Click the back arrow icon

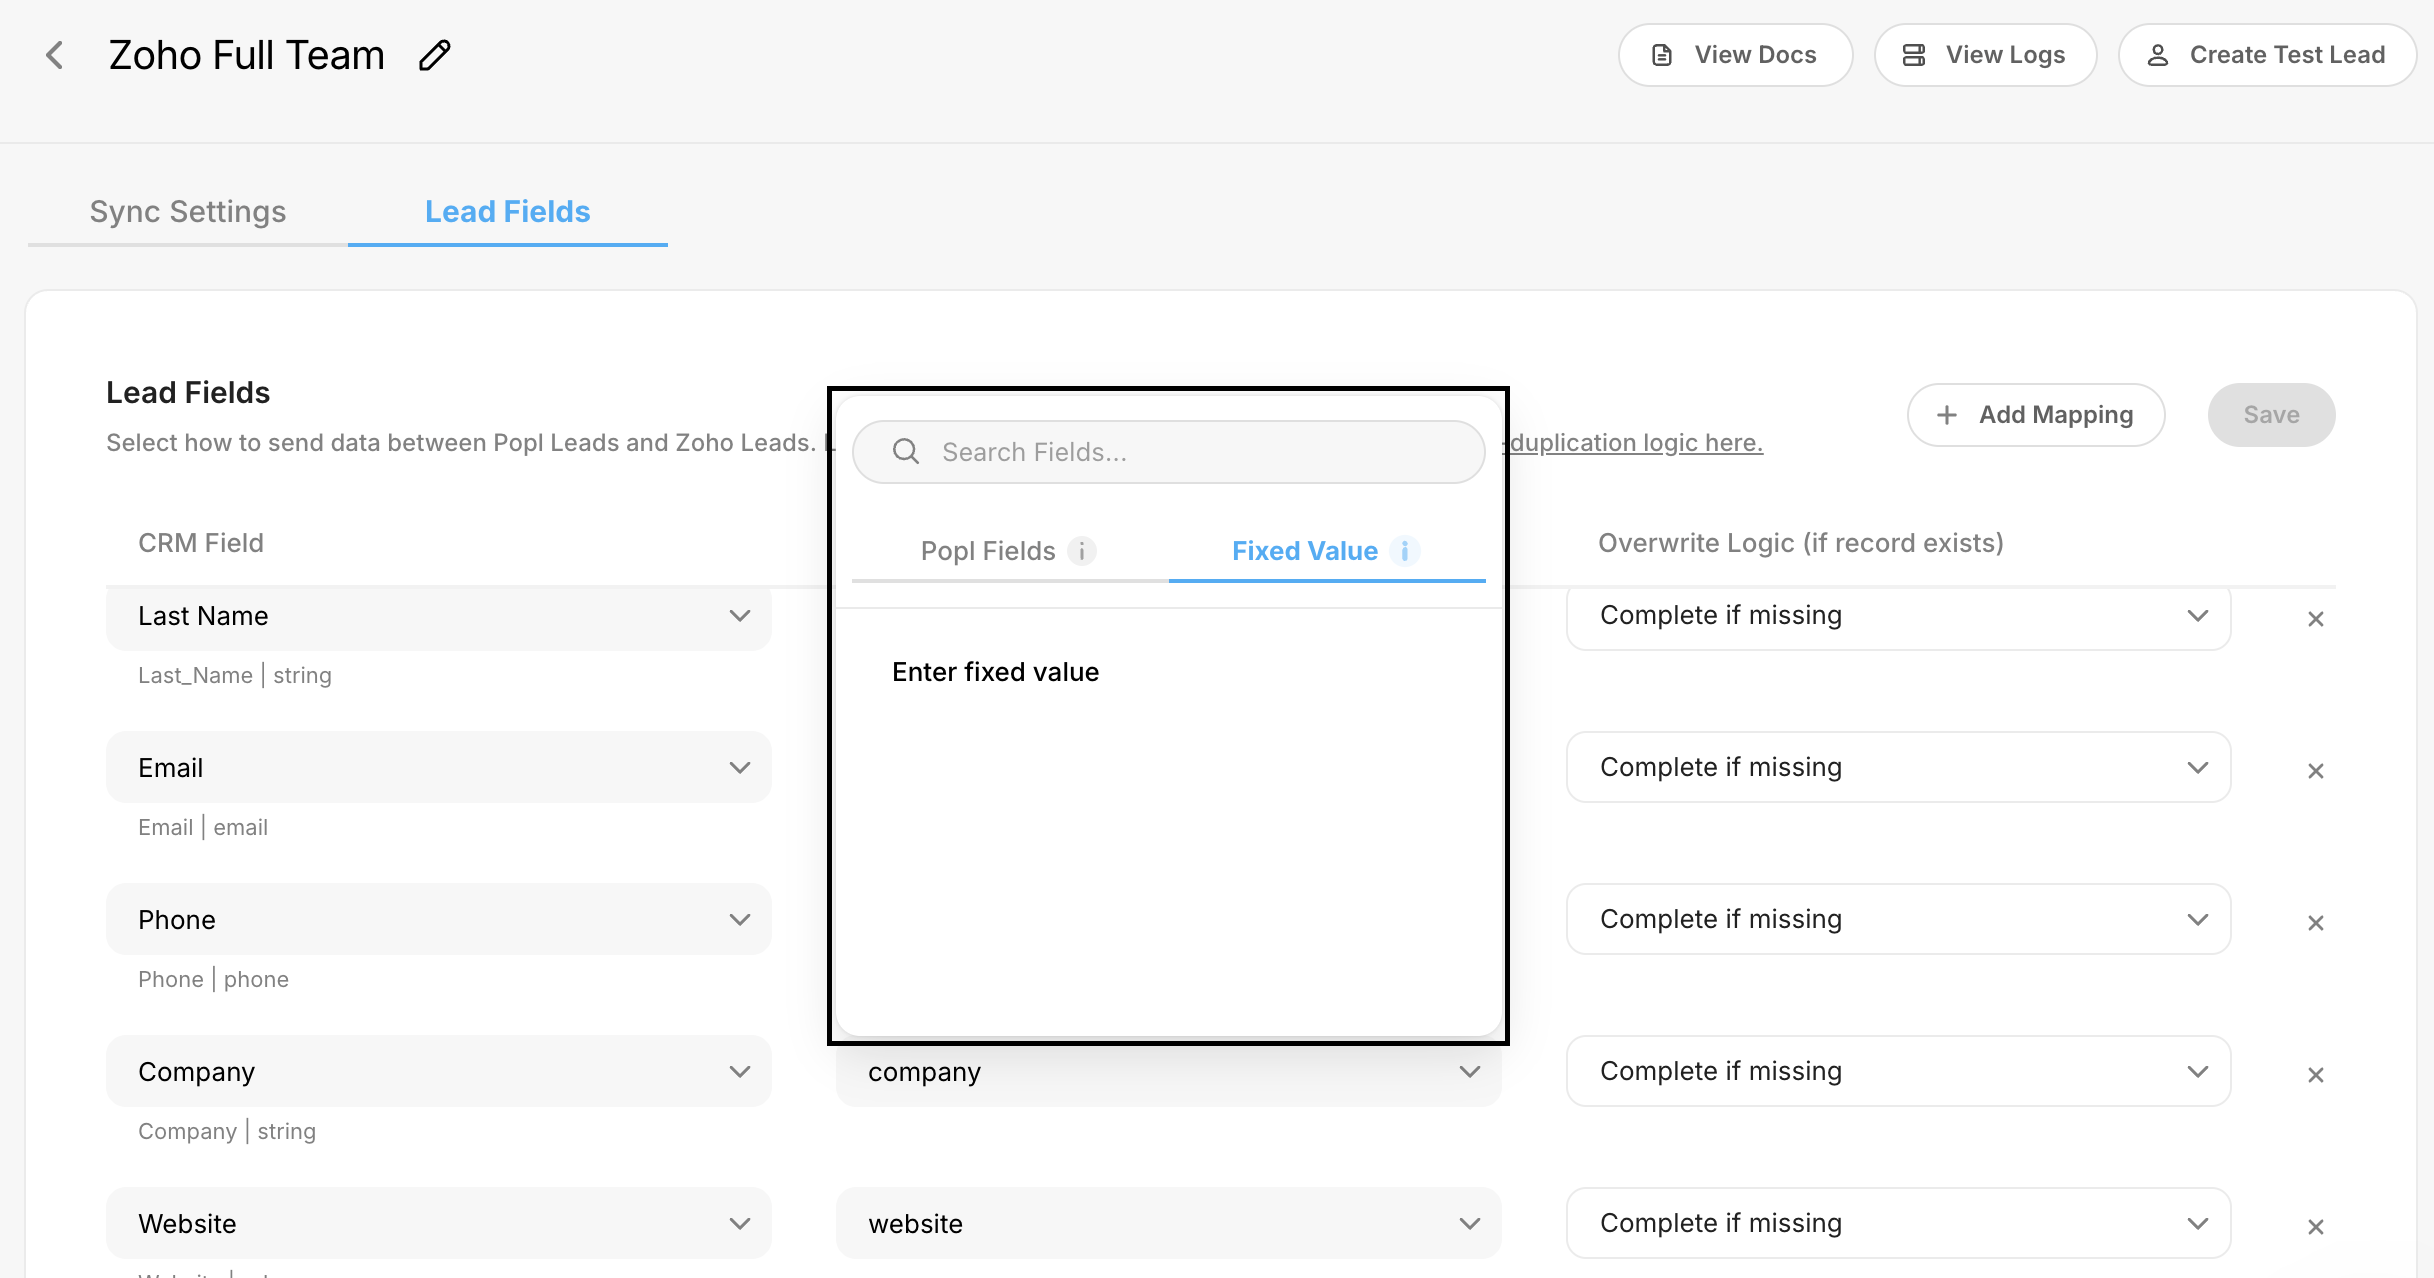tap(55, 55)
